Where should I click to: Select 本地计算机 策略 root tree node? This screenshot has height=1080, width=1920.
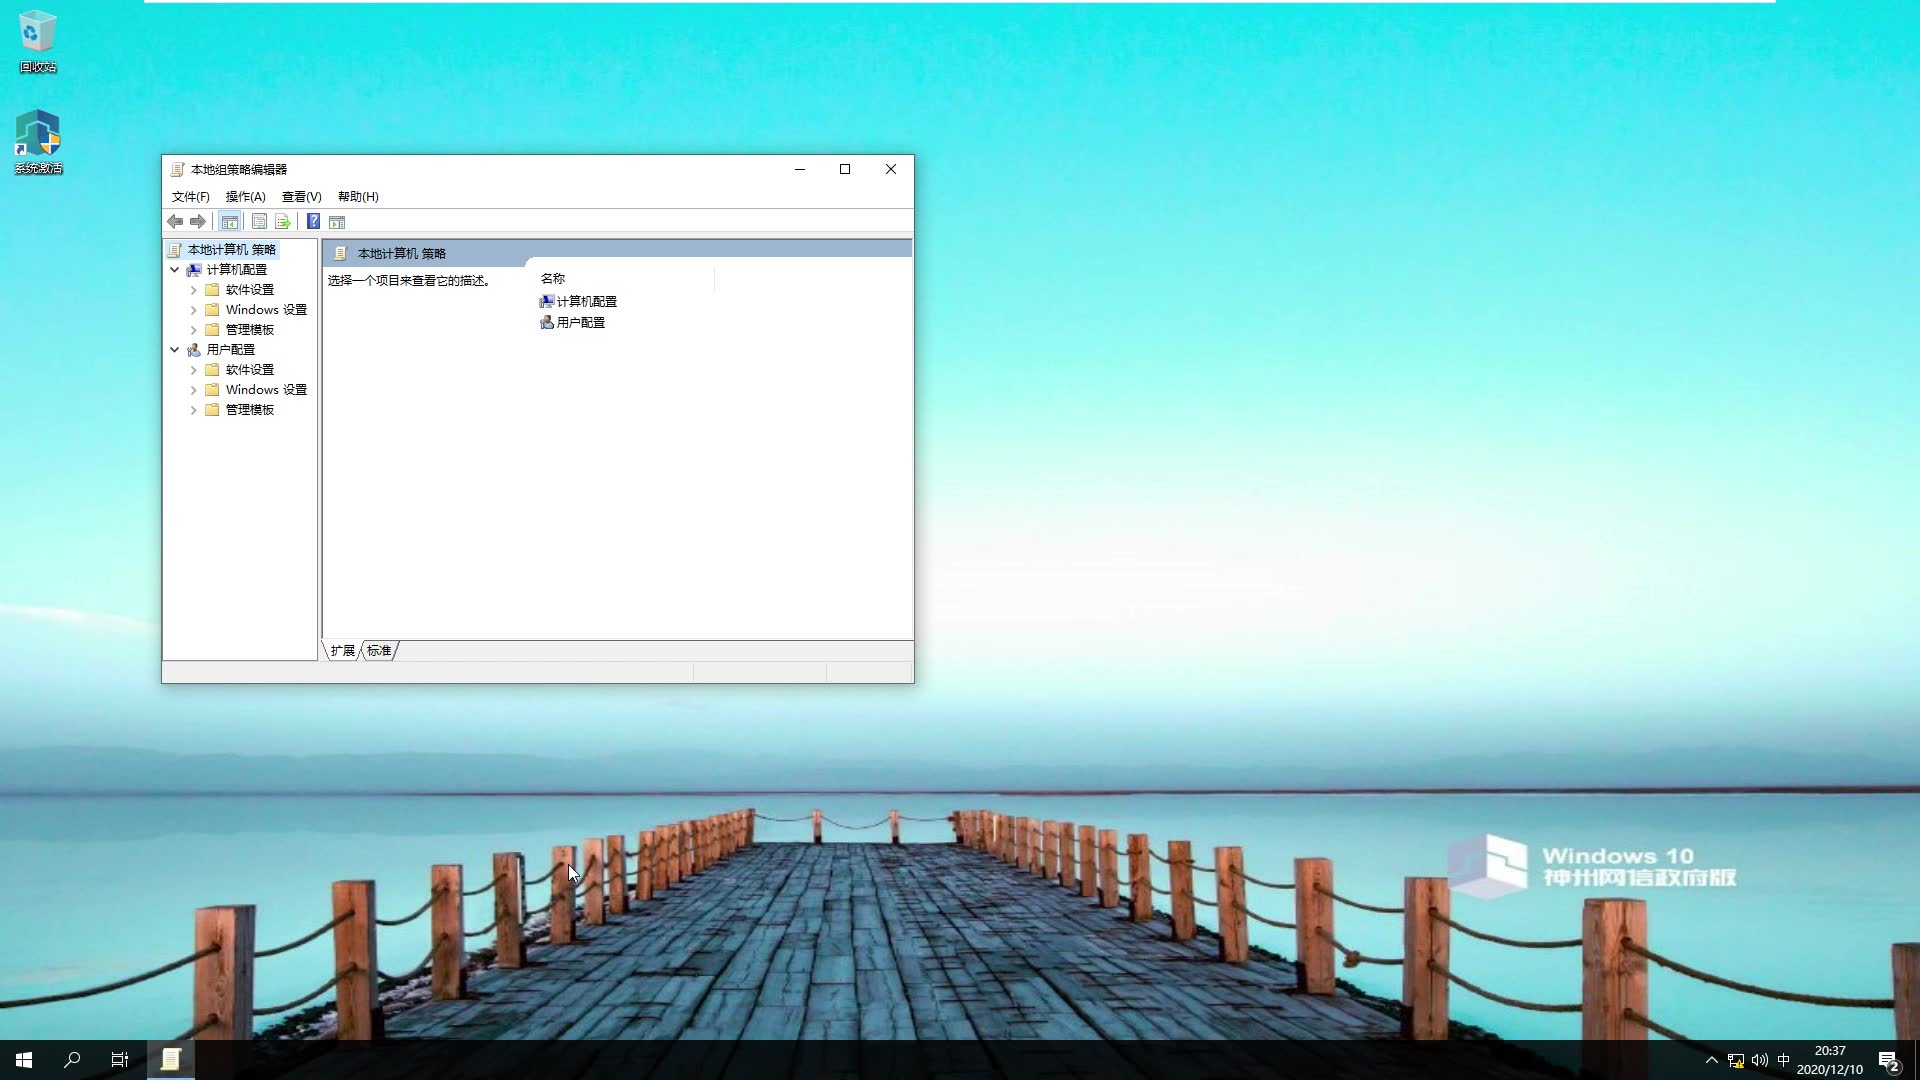(x=231, y=250)
